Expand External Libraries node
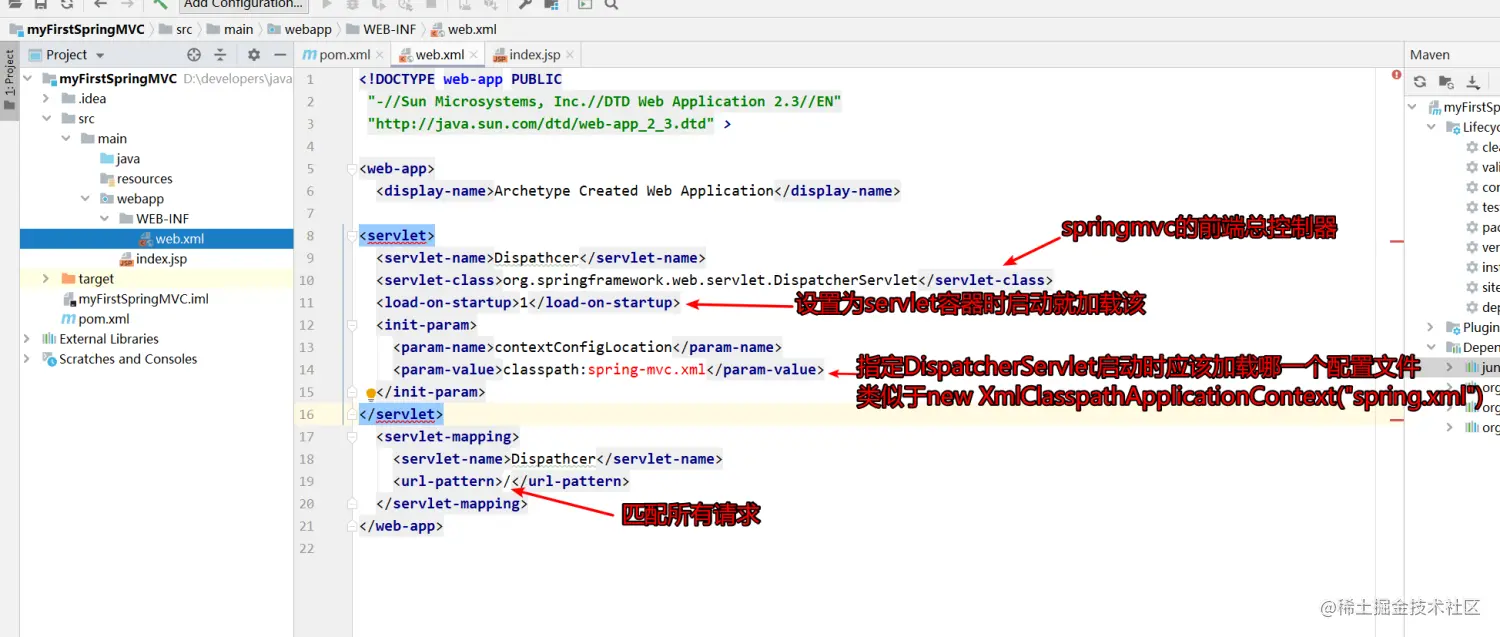 click(28, 339)
